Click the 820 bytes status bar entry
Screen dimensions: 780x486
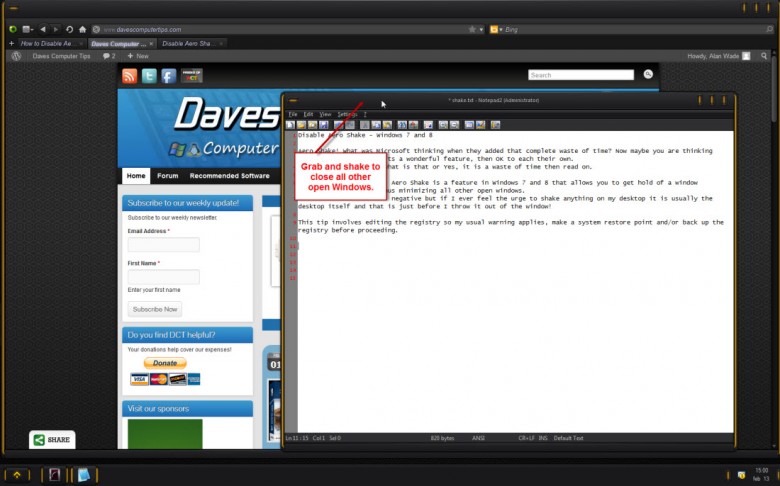442,438
